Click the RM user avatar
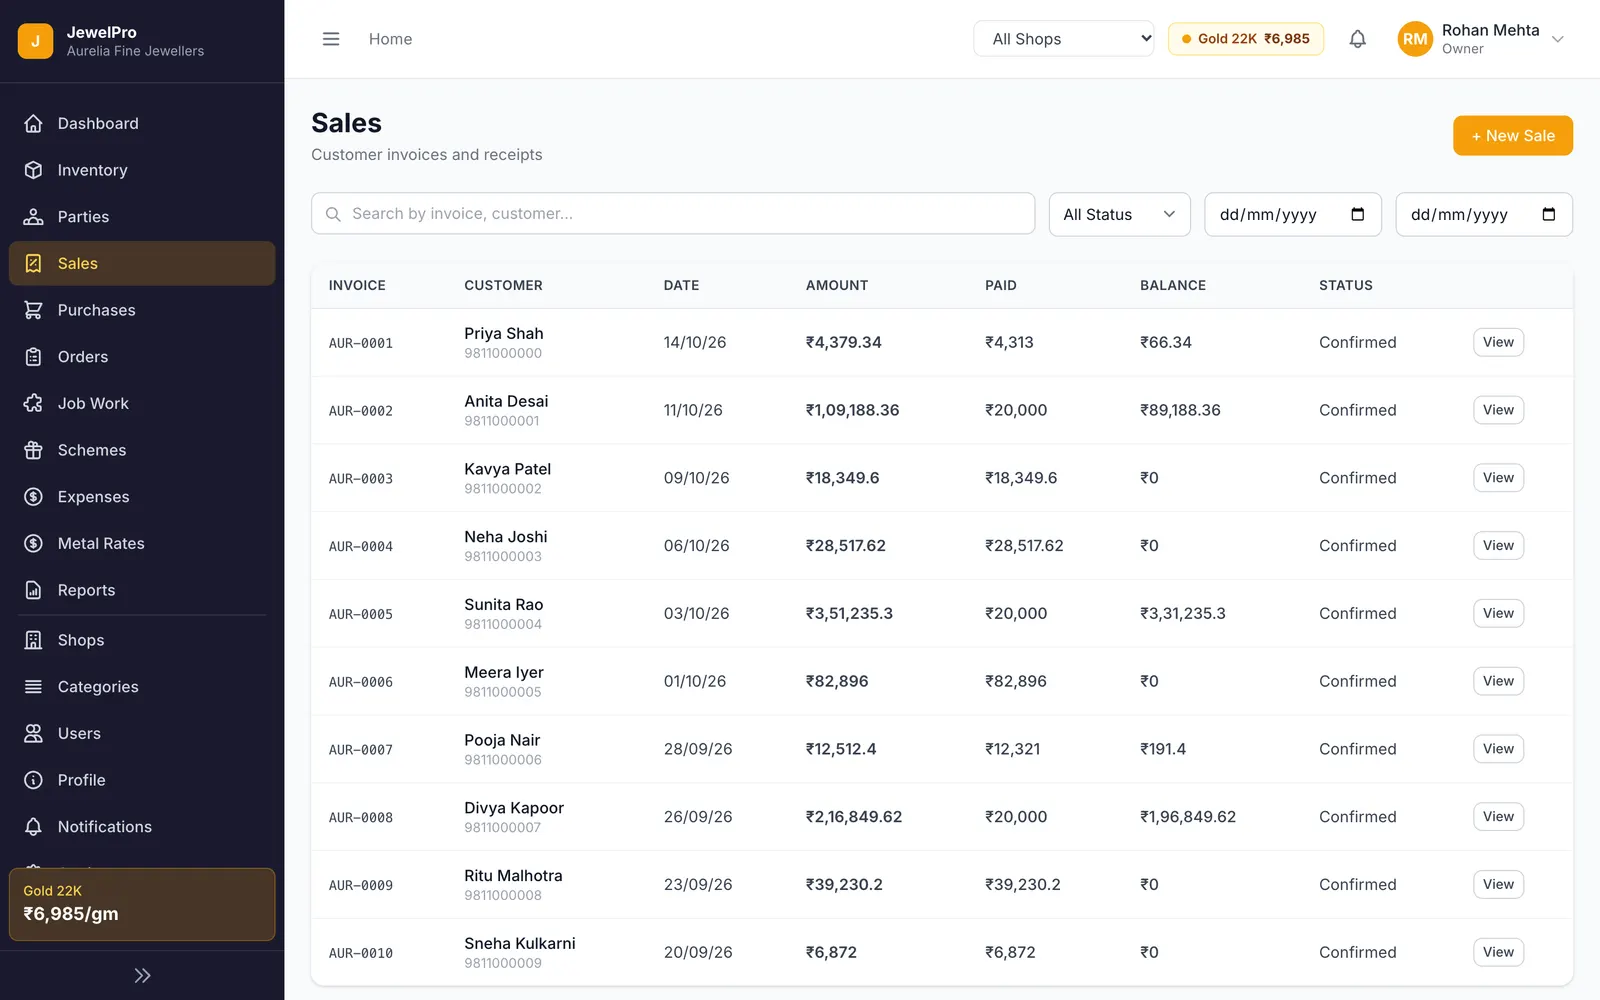1600x1000 pixels. pyautogui.click(x=1414, y=39)
